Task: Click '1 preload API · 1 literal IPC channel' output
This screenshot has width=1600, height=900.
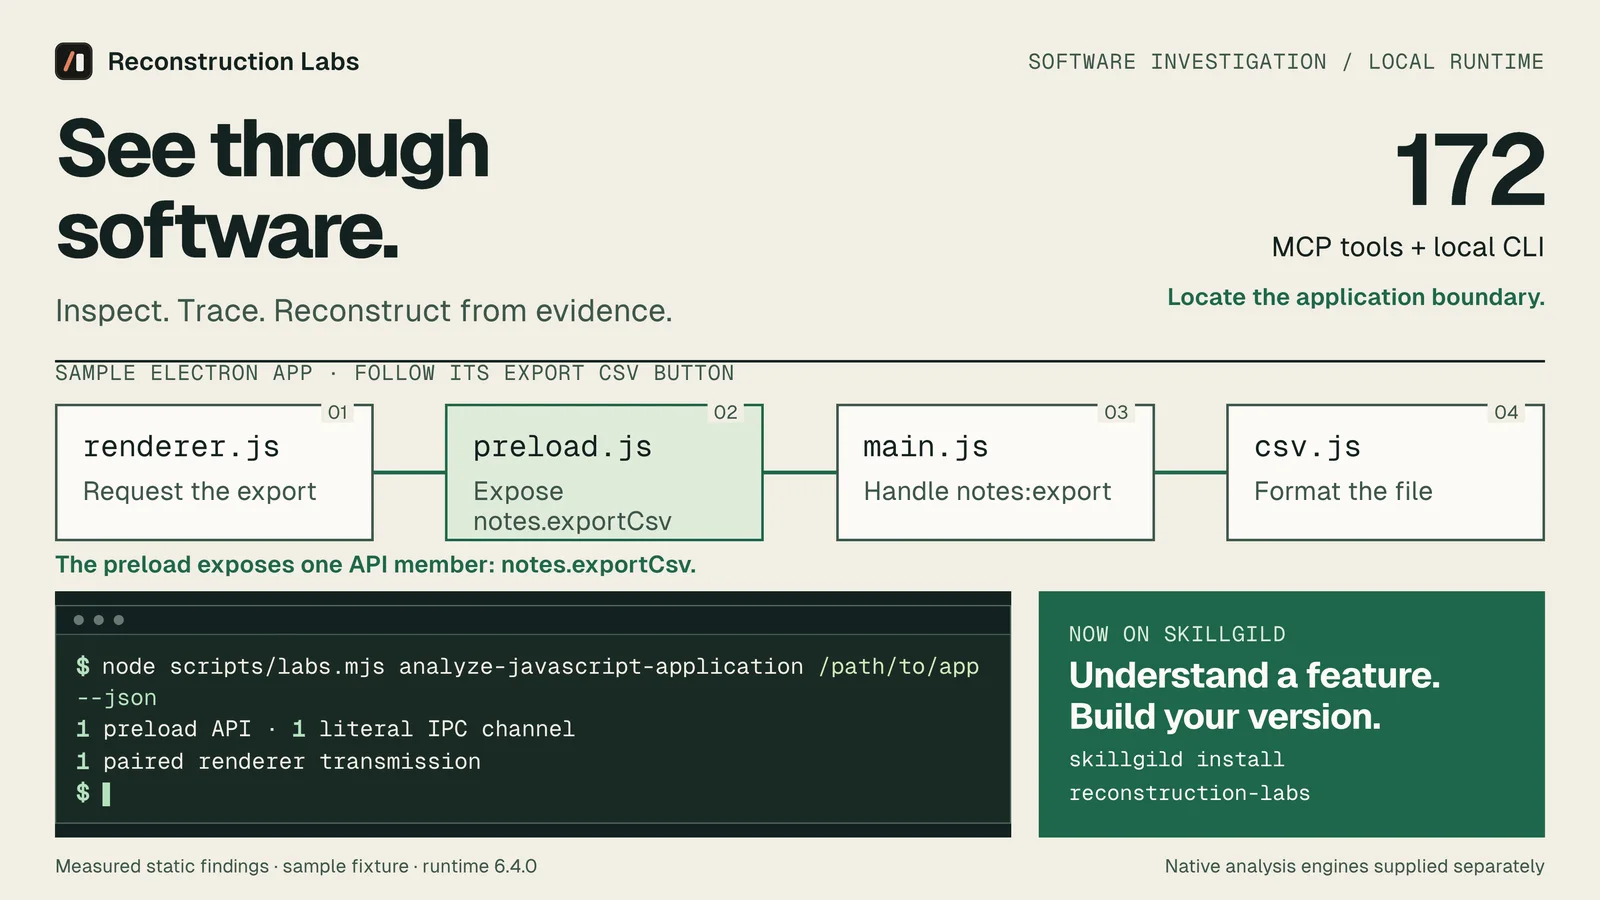Action: click(325, 729)
